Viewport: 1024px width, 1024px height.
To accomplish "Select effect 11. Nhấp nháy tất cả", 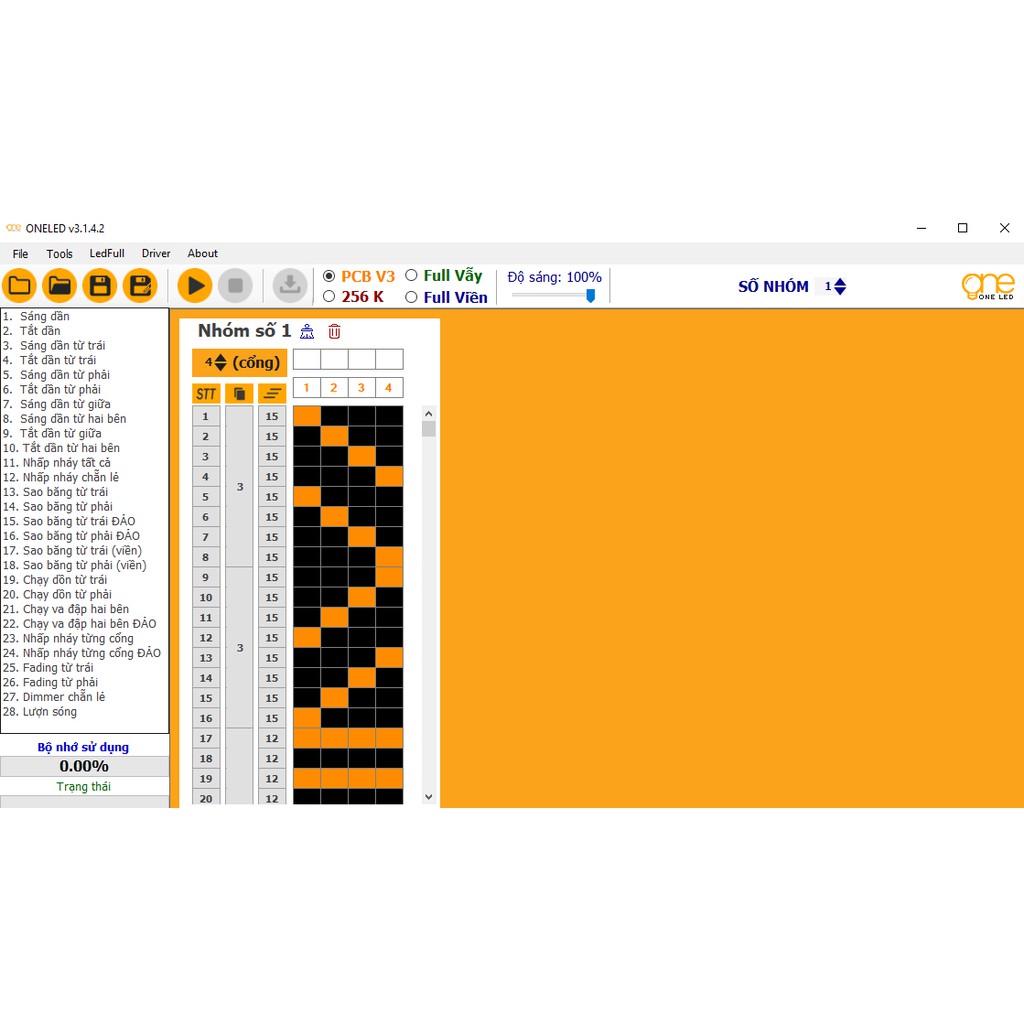I will click(x=57, y=463).
